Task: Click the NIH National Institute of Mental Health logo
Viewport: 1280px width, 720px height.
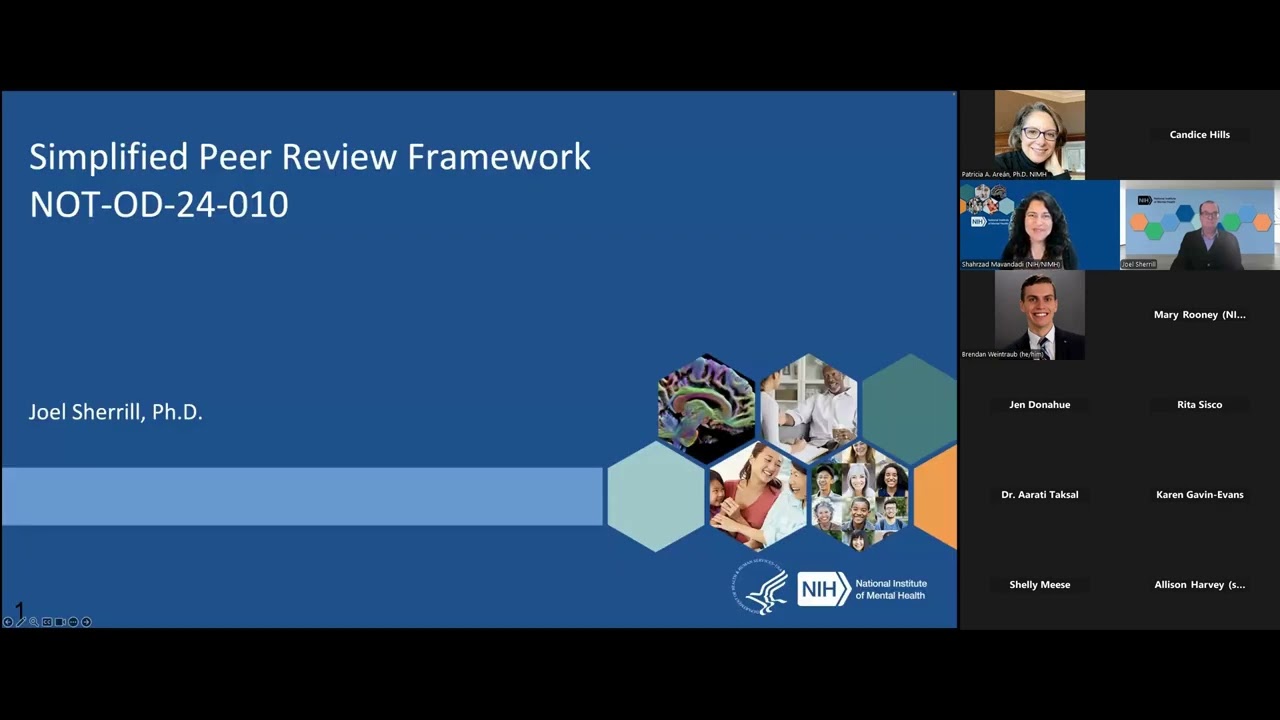Action: pyautogui.click(x=862, y=589)
